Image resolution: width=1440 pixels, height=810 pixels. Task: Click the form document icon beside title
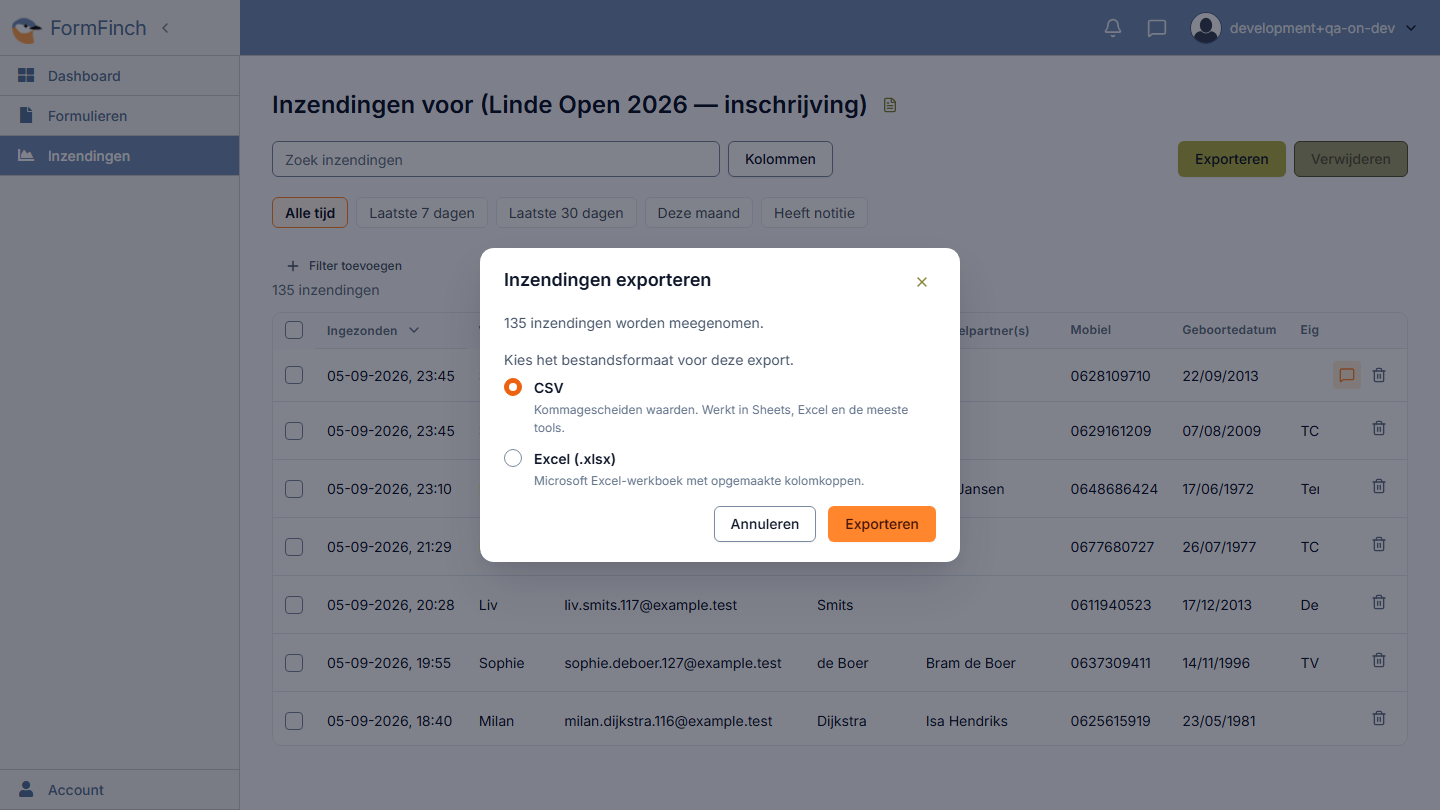pos(890,105)
